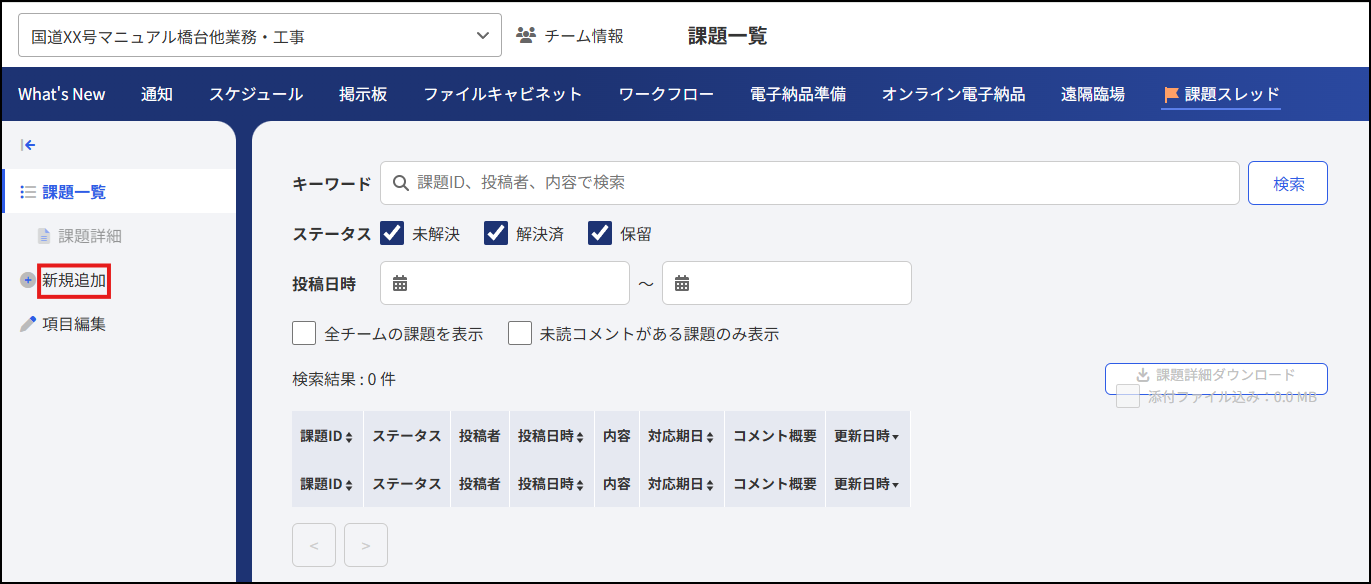This screenshot has width=1371, height=584.
Task: Go to the next results page
Action: 366,545
